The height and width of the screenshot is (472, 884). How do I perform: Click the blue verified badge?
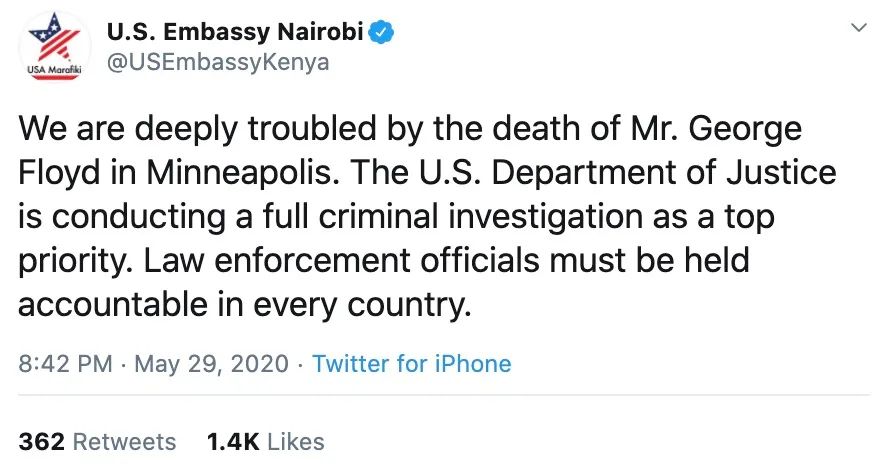pos(382,32)
